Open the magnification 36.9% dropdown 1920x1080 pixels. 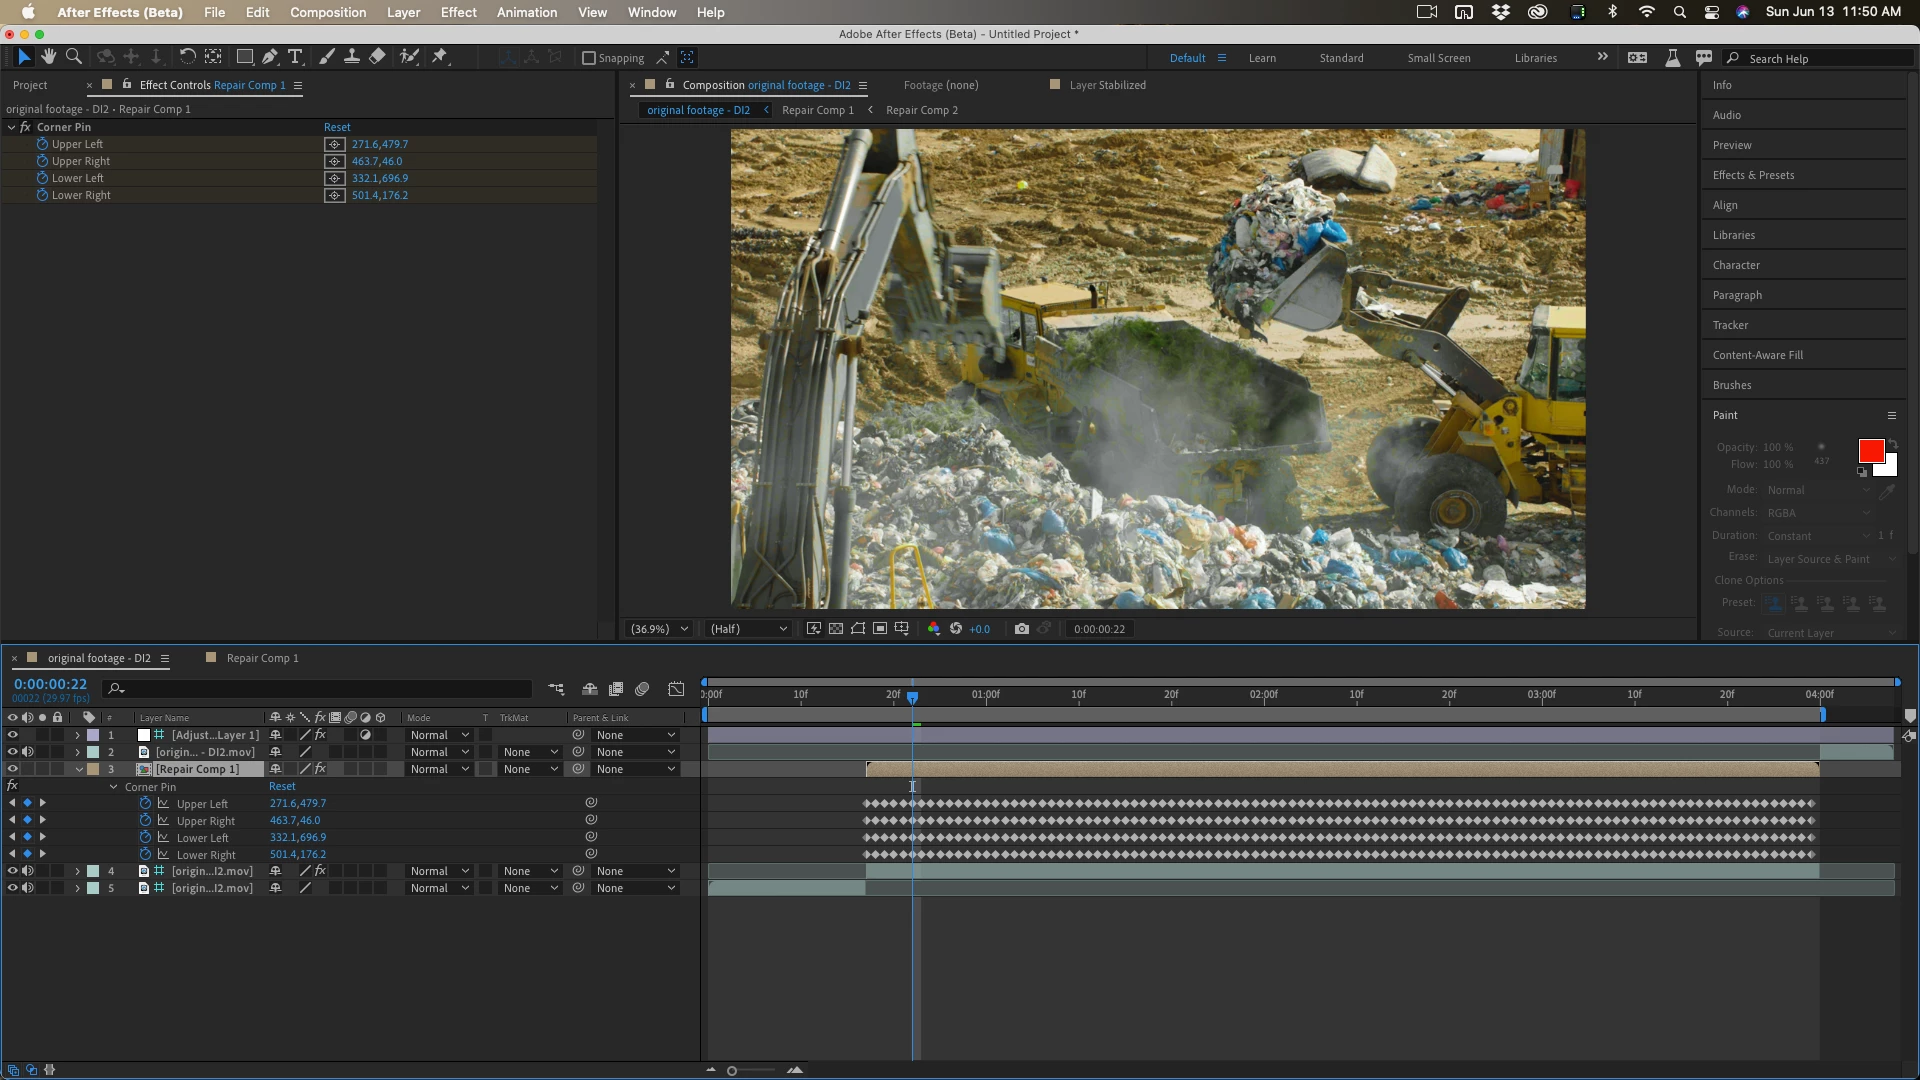coord(658,629)
